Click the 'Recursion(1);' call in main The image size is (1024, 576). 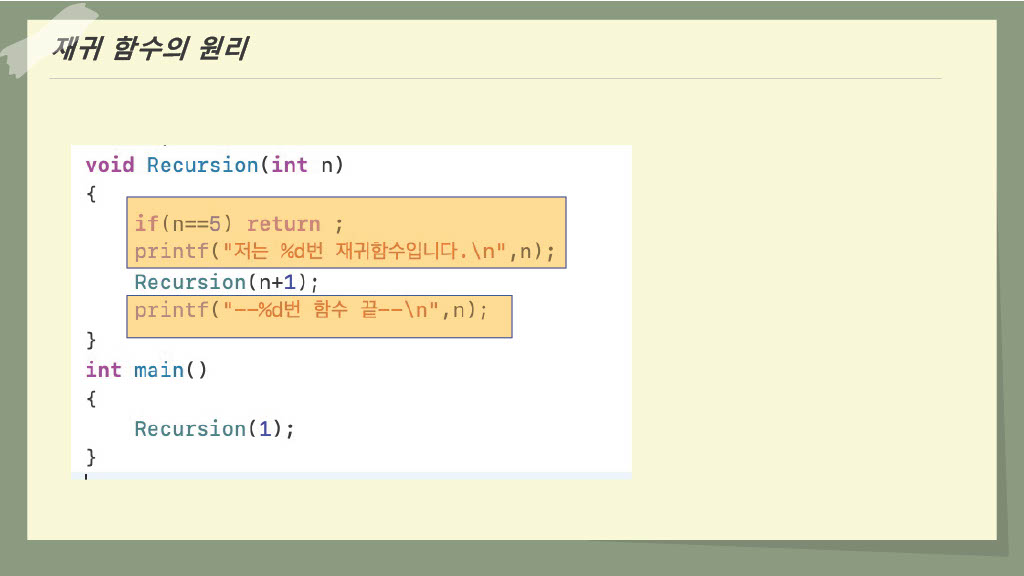tap(214, 429)
